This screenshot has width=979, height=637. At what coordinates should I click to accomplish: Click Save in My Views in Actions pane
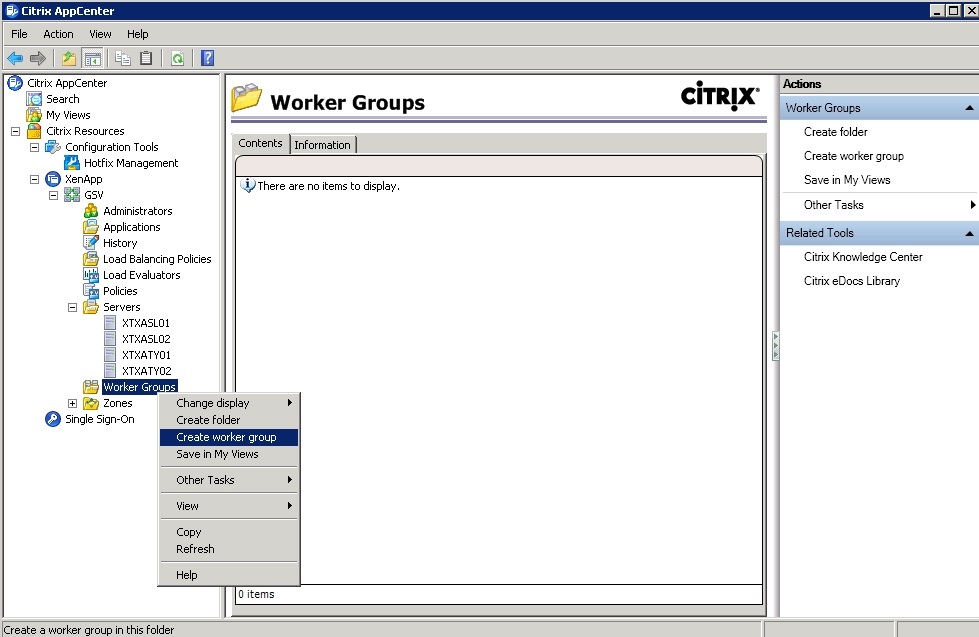tap(847, 180)
